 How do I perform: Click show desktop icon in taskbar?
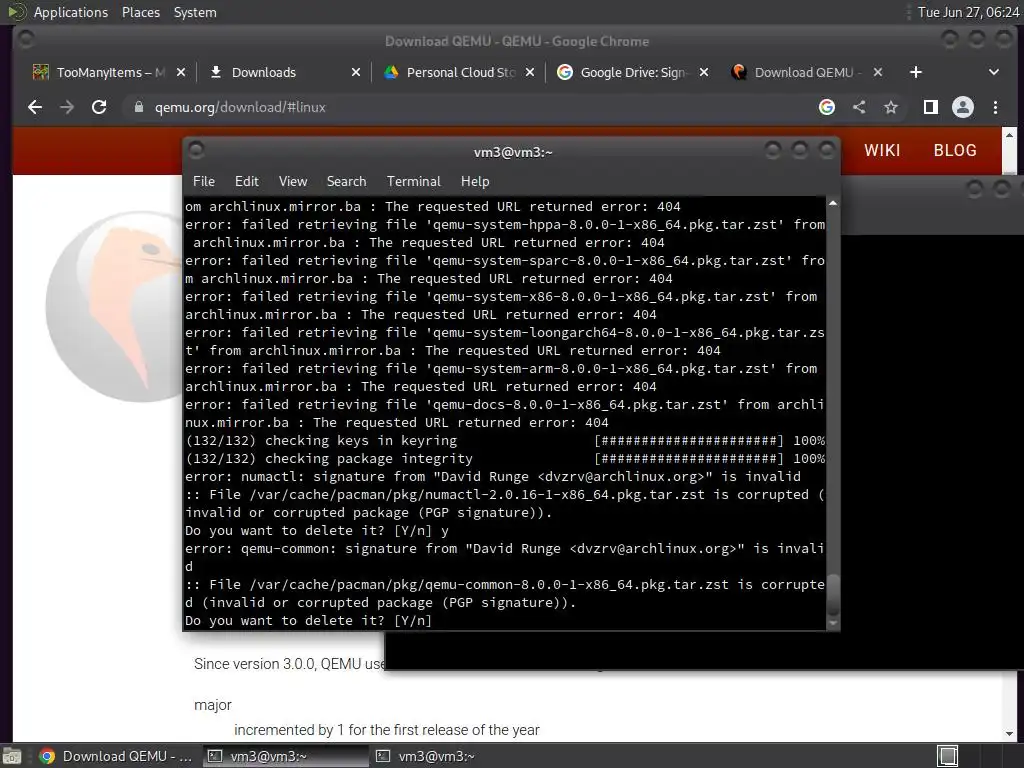tap(12, 756)
